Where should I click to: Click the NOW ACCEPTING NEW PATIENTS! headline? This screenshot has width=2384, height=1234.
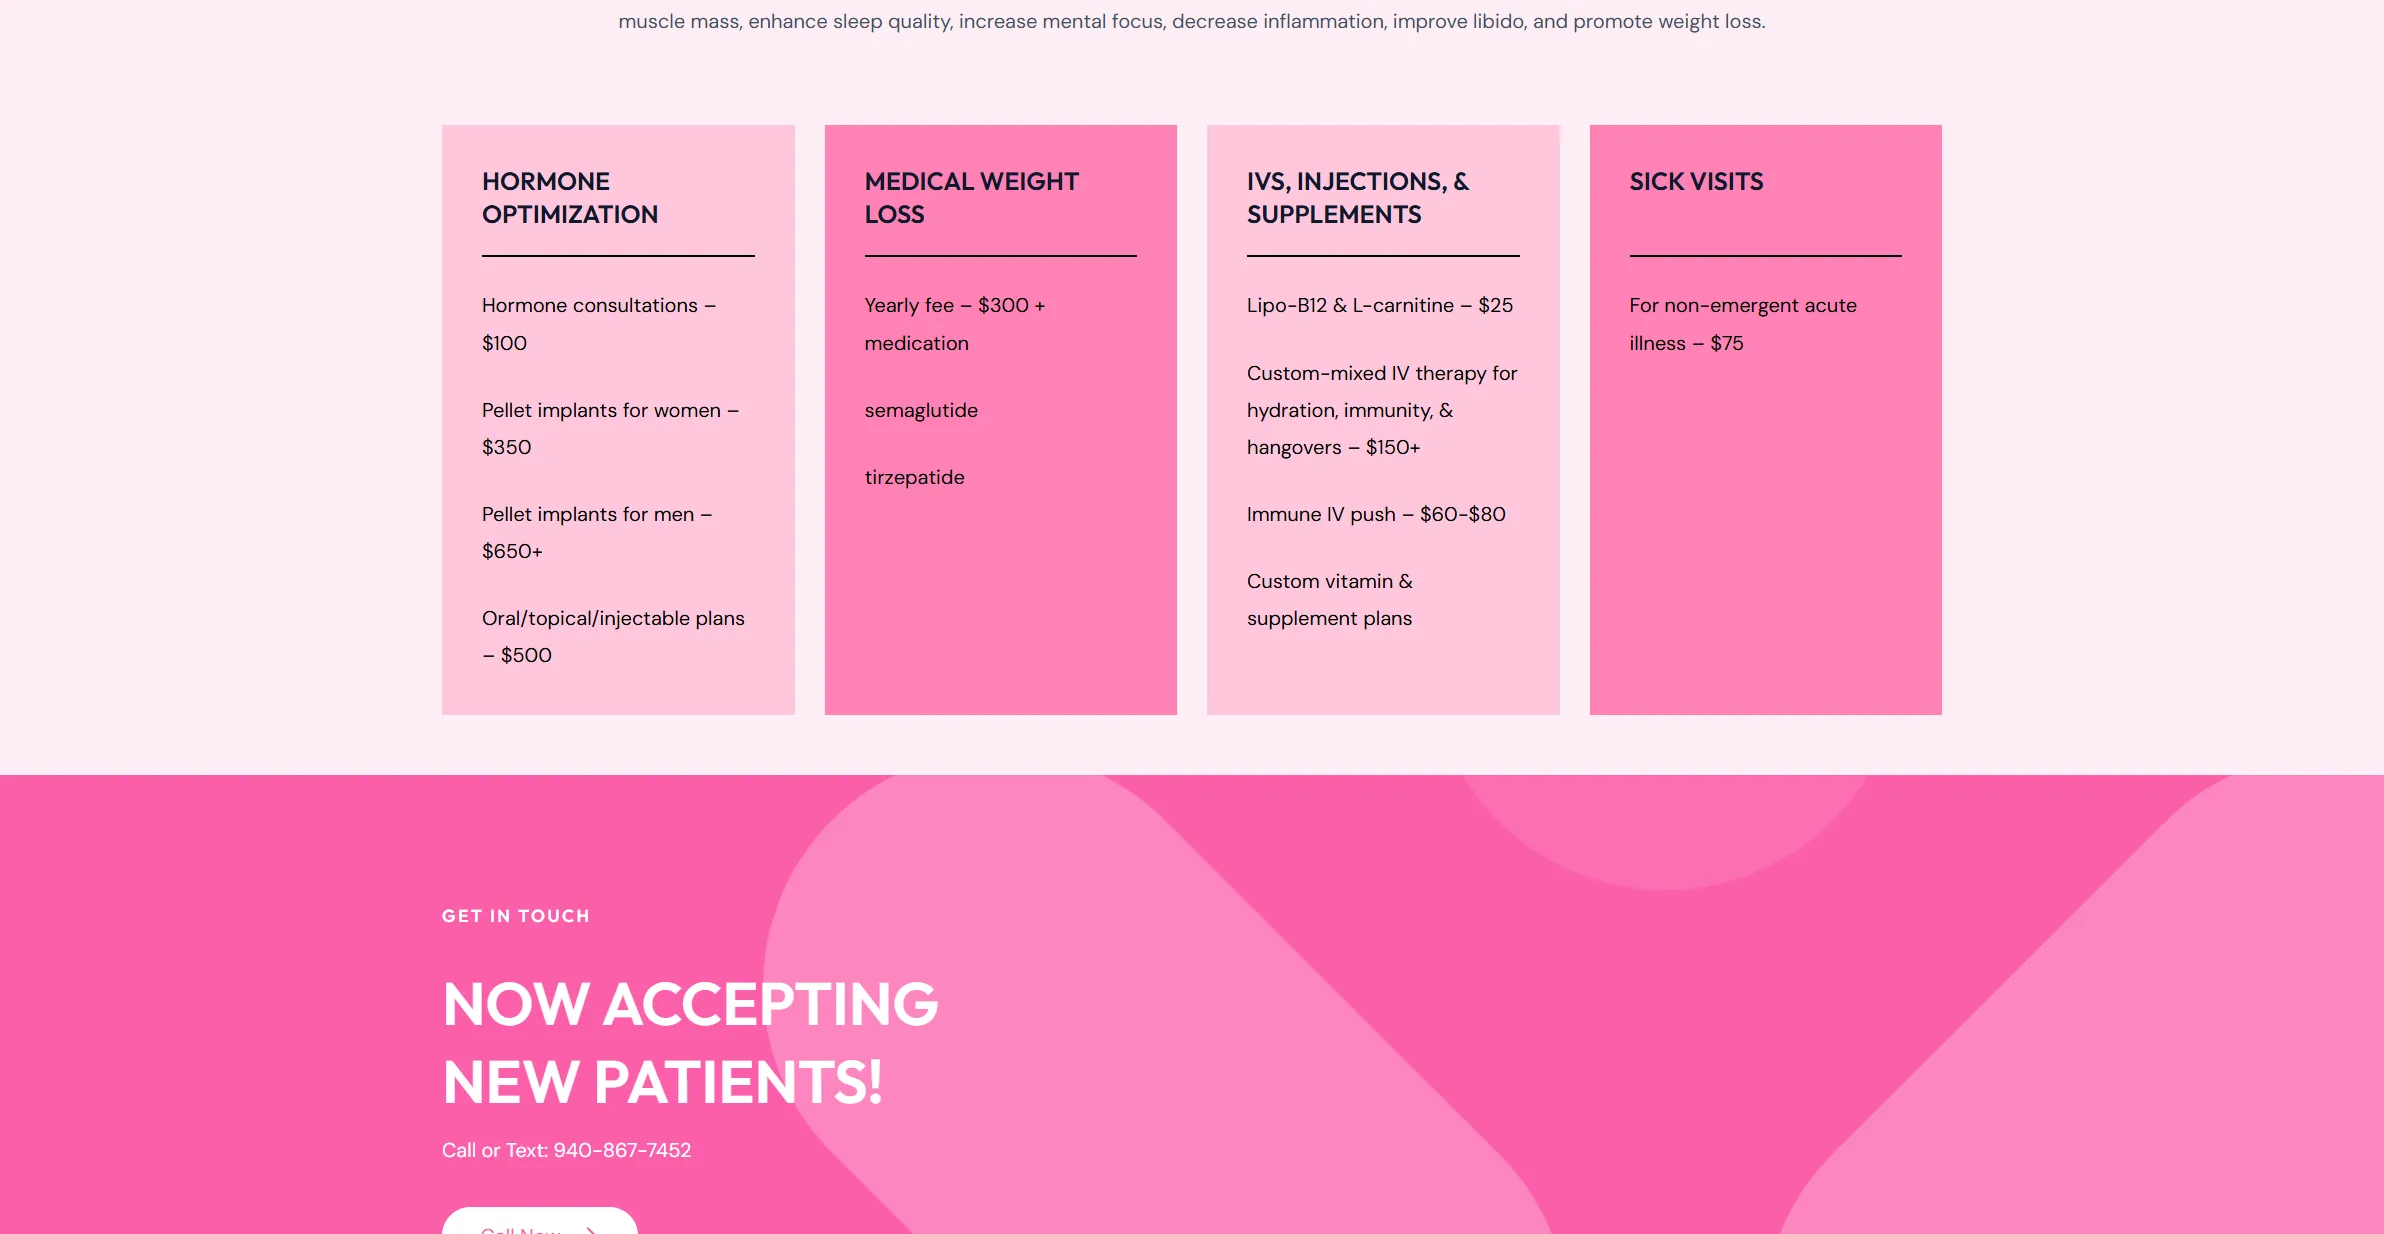coord(690,1042)
